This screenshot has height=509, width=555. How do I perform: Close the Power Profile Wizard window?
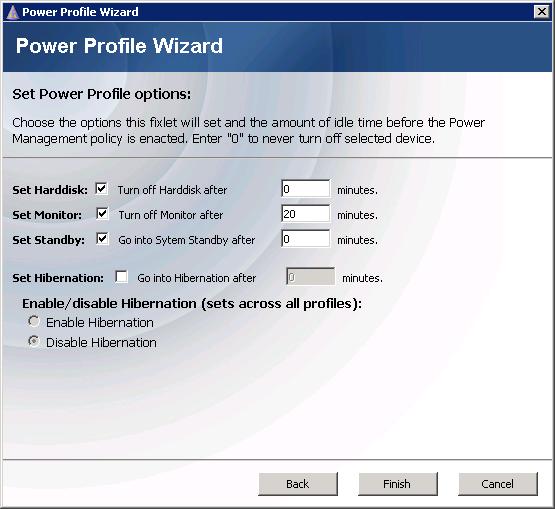tap(542, 12)
